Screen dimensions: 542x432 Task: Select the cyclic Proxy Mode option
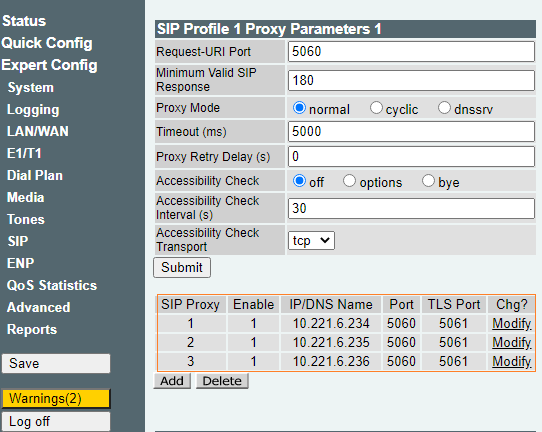click(x=376, y=108)
